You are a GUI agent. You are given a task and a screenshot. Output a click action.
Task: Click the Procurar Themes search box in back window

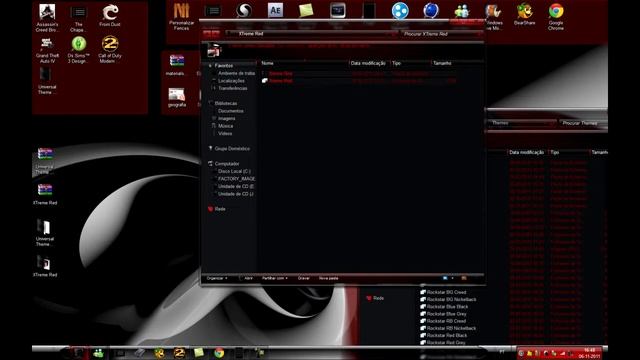click(583, 123)
